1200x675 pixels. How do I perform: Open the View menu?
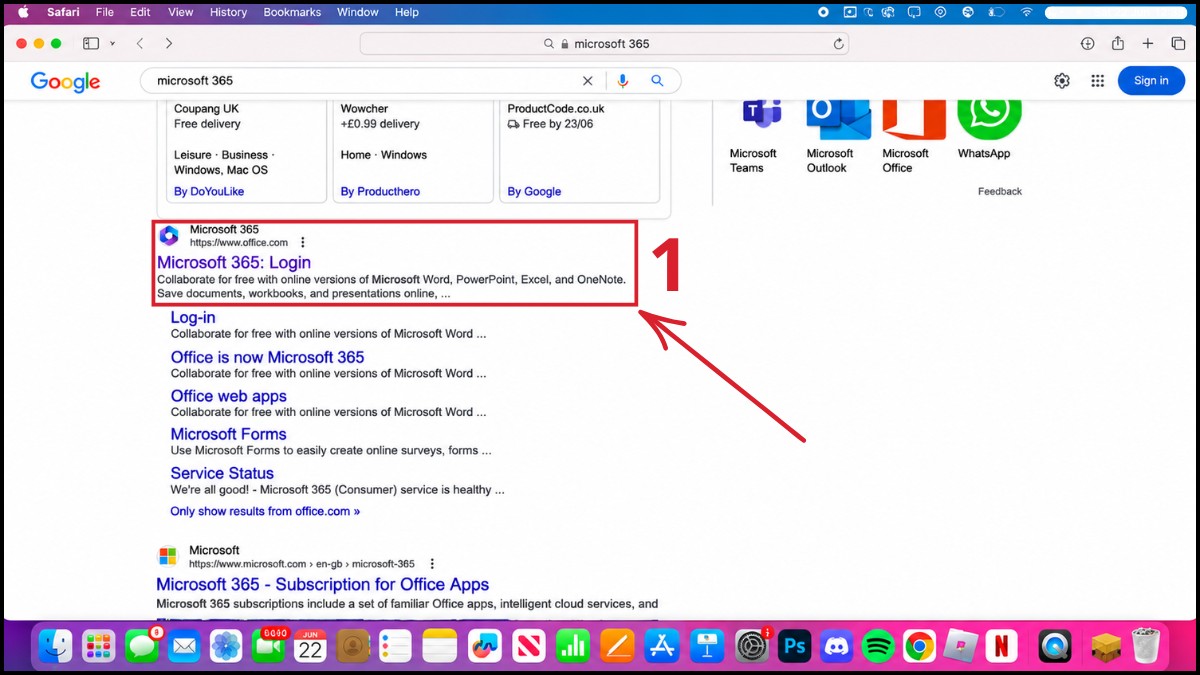coord(180,12)
